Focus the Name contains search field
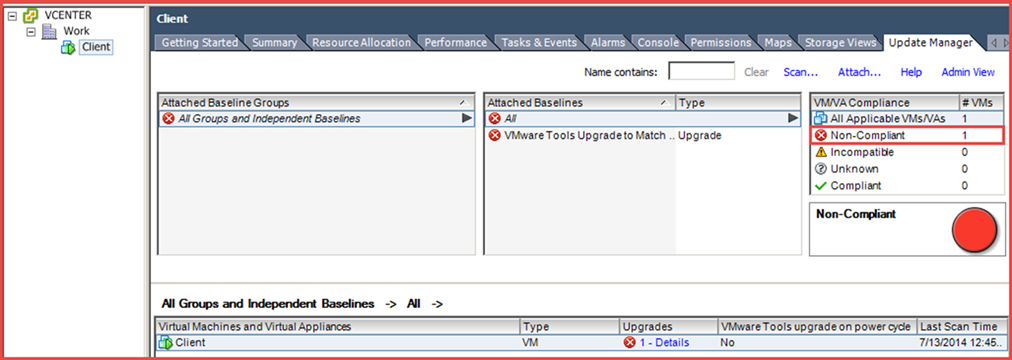This screenshot has width=1012, height=360. 701,72
